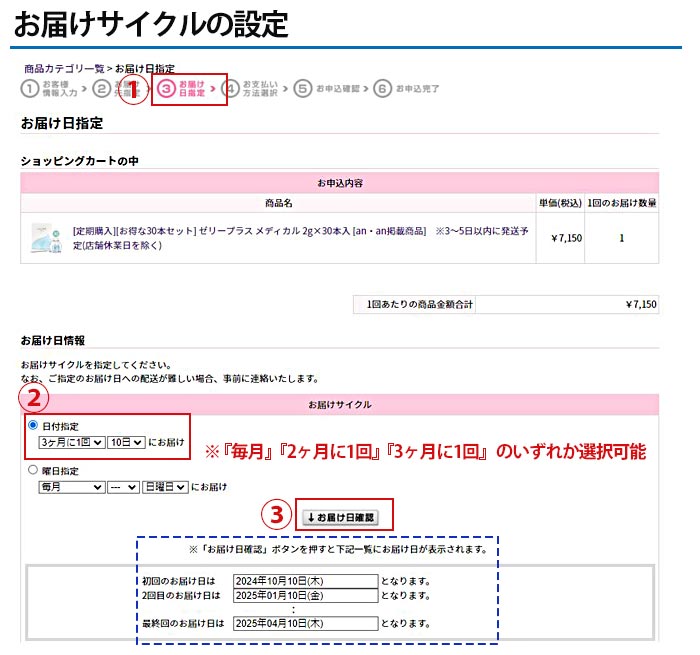This screenshot has height=655, width=700.
Task: Click the 2回目のお届け日は label
Action: click(181, 595)
